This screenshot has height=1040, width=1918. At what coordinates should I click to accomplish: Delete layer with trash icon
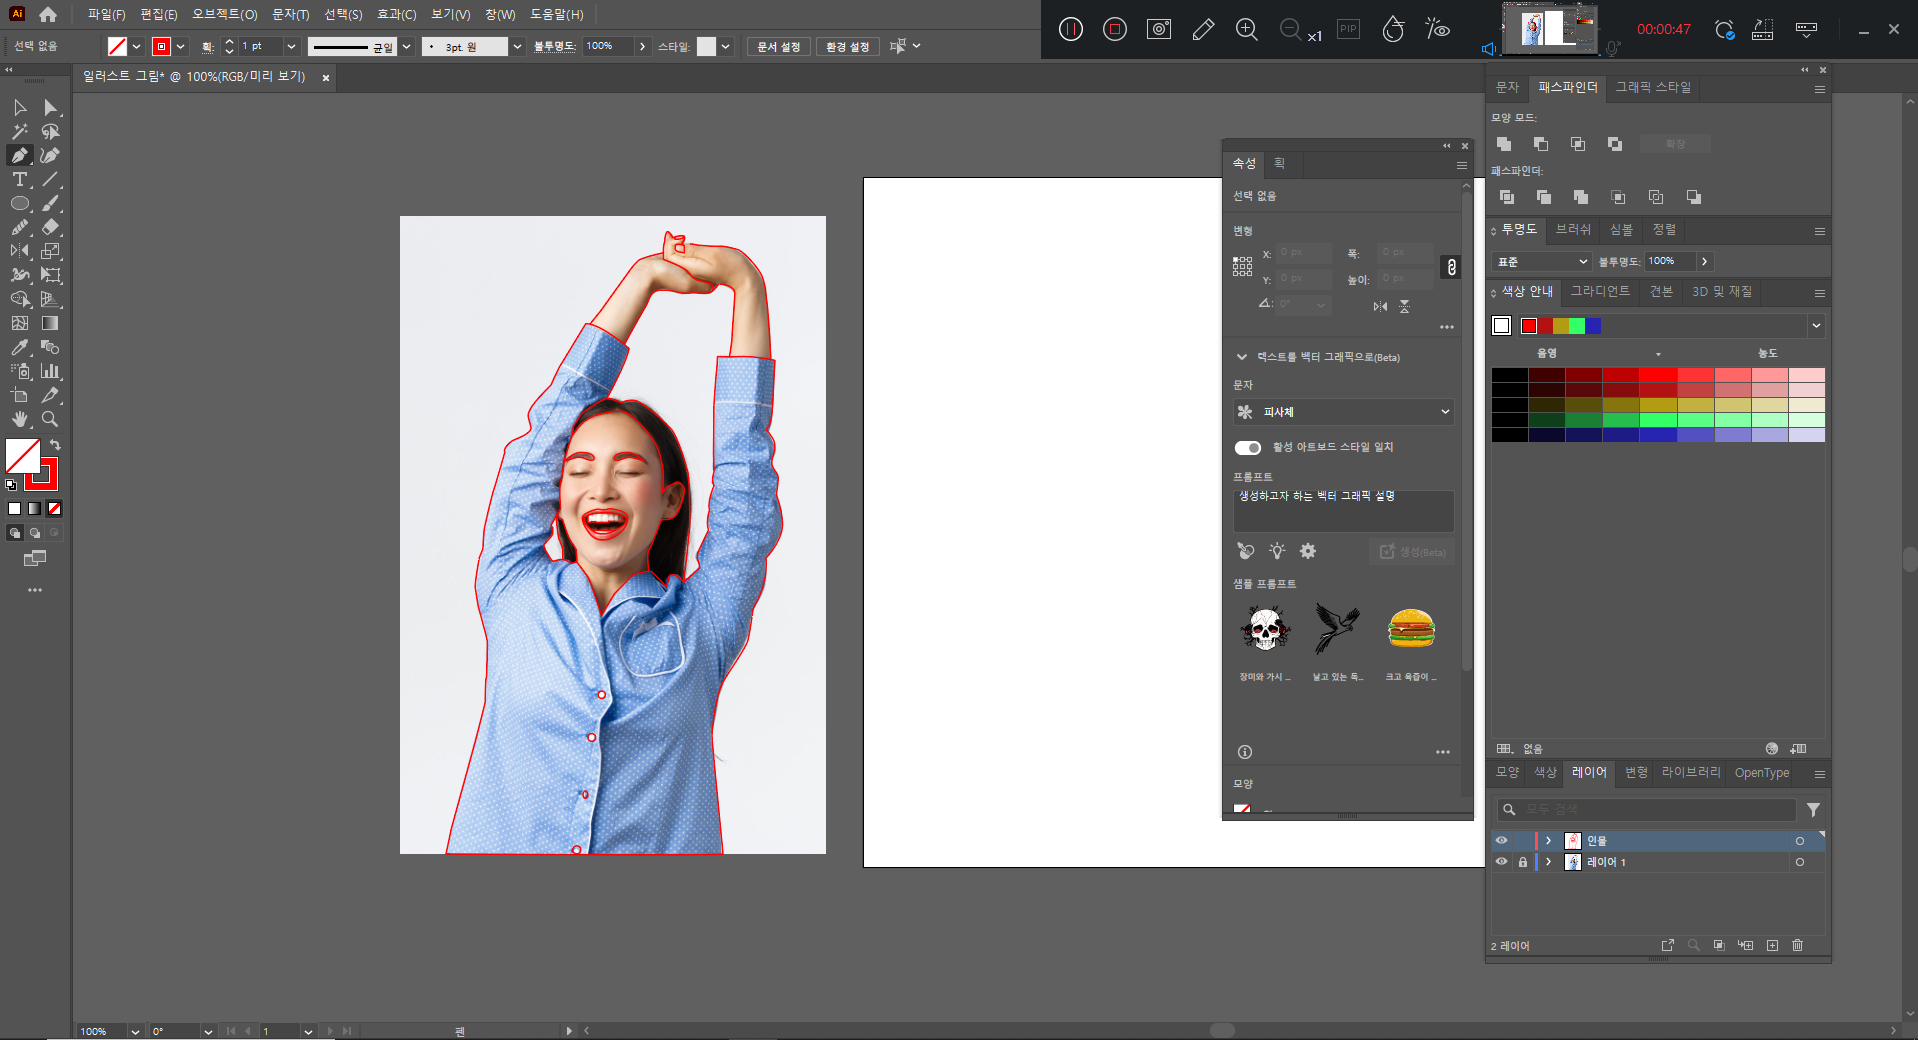click(1797, 945)
